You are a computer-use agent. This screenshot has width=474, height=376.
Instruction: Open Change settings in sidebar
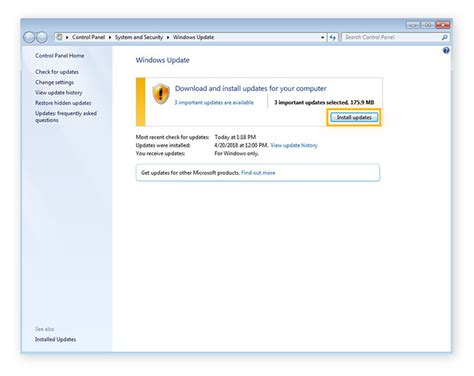tap(54, 82)
